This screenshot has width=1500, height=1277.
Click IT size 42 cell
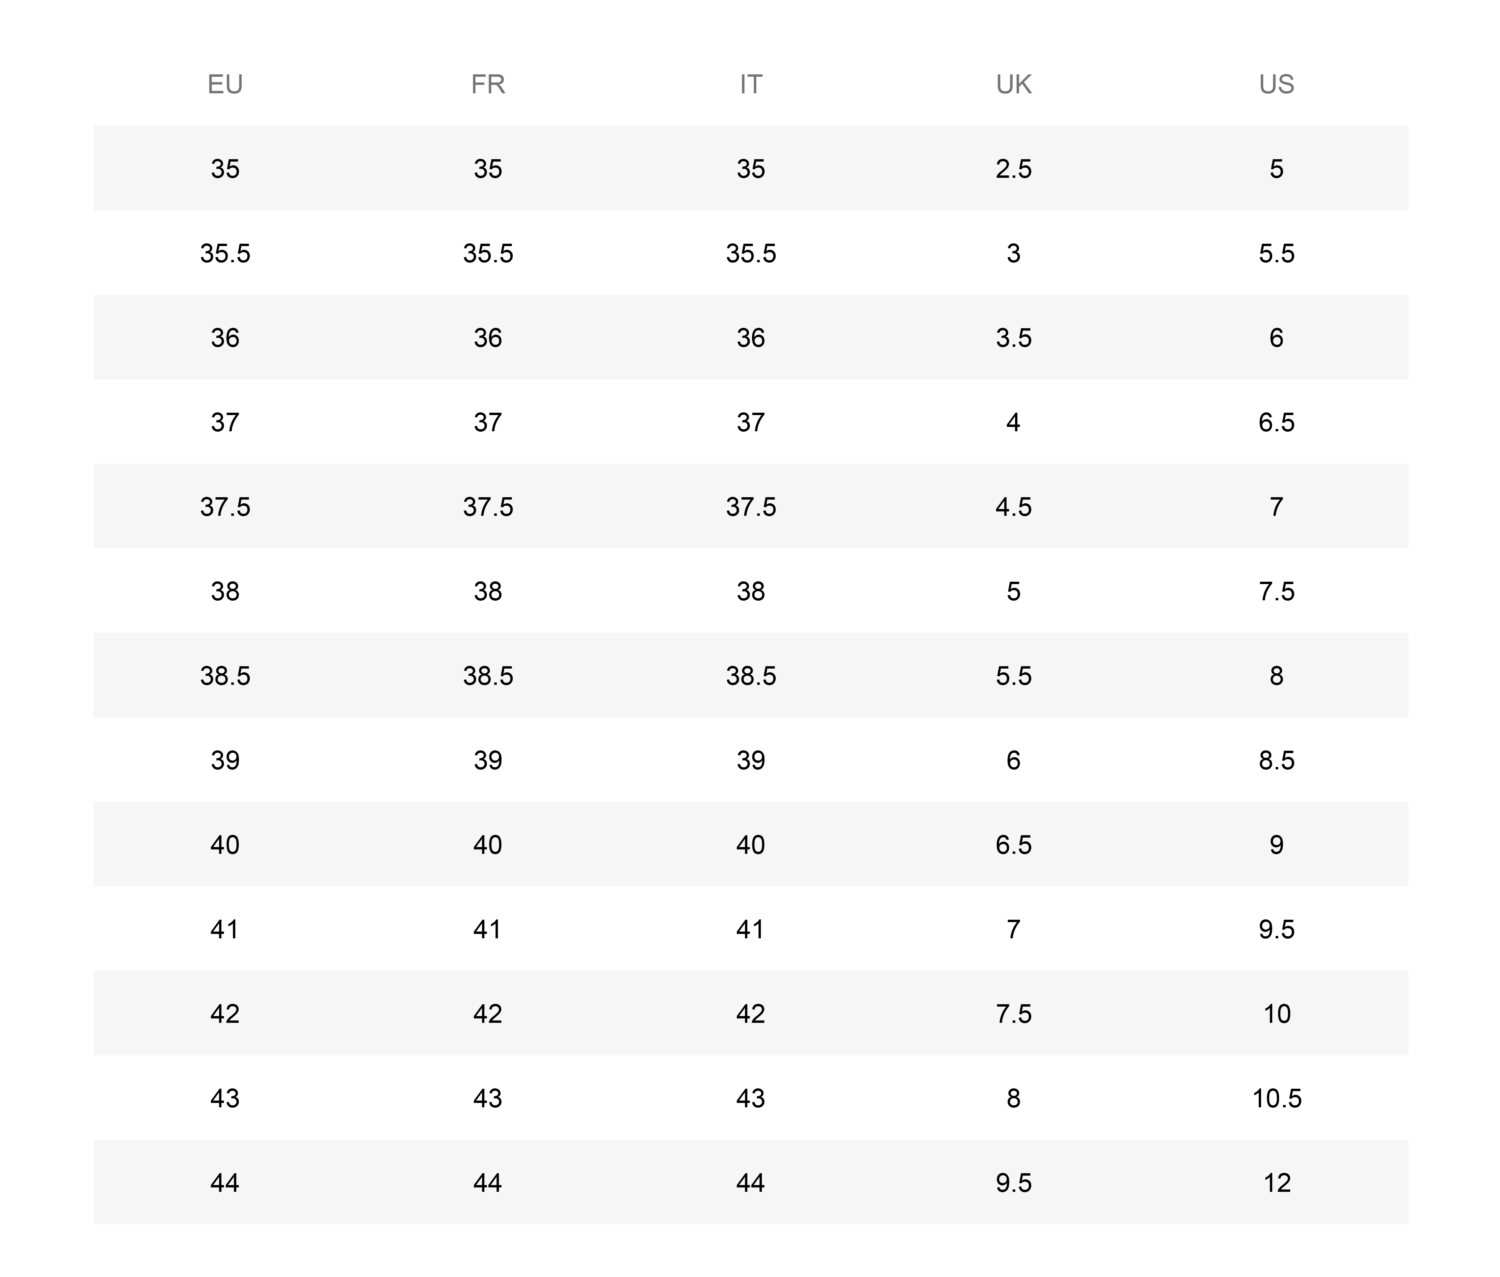pos(751,1014)
